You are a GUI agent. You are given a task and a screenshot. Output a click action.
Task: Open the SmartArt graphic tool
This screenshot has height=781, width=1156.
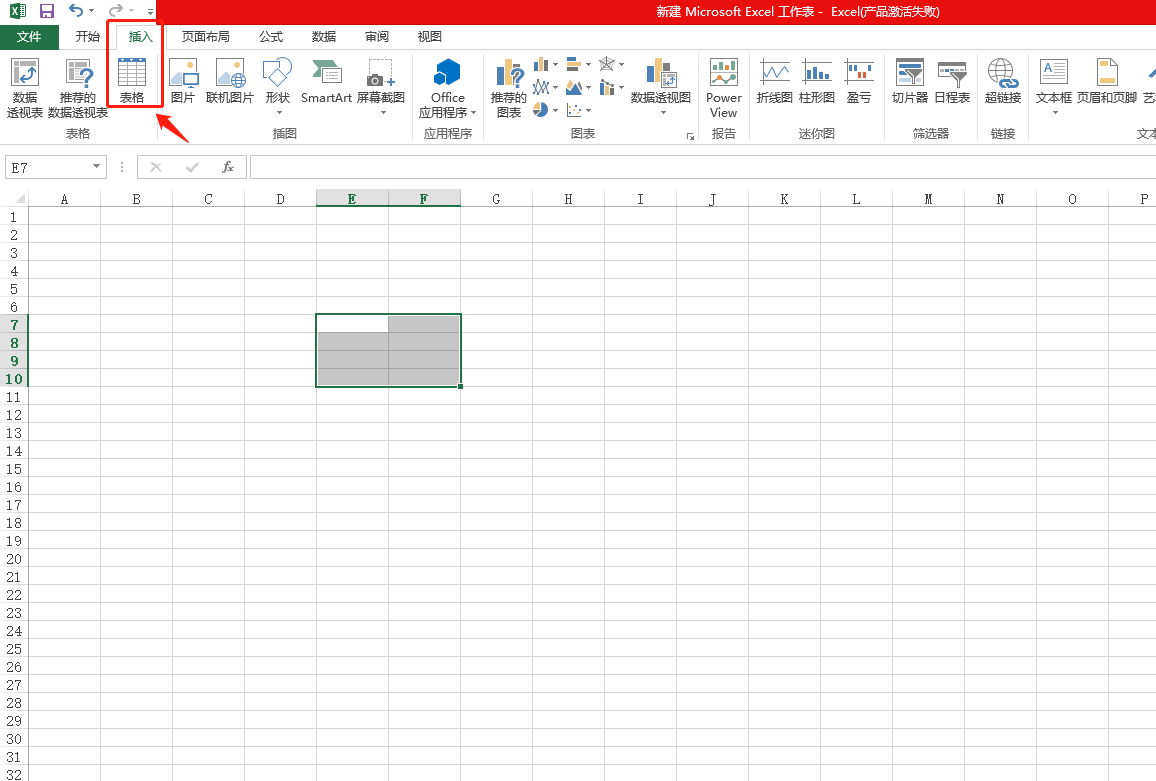pyautogui.click(x=326, y=80)
